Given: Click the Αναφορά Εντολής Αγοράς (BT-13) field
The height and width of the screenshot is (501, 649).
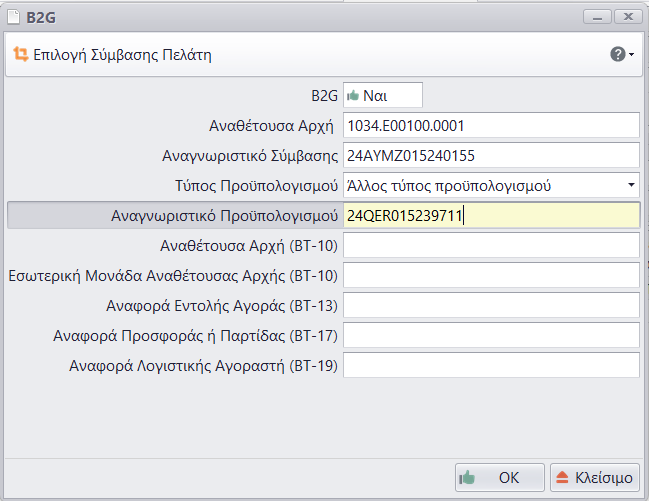Looking at the screenshot, I should point(490,305).
